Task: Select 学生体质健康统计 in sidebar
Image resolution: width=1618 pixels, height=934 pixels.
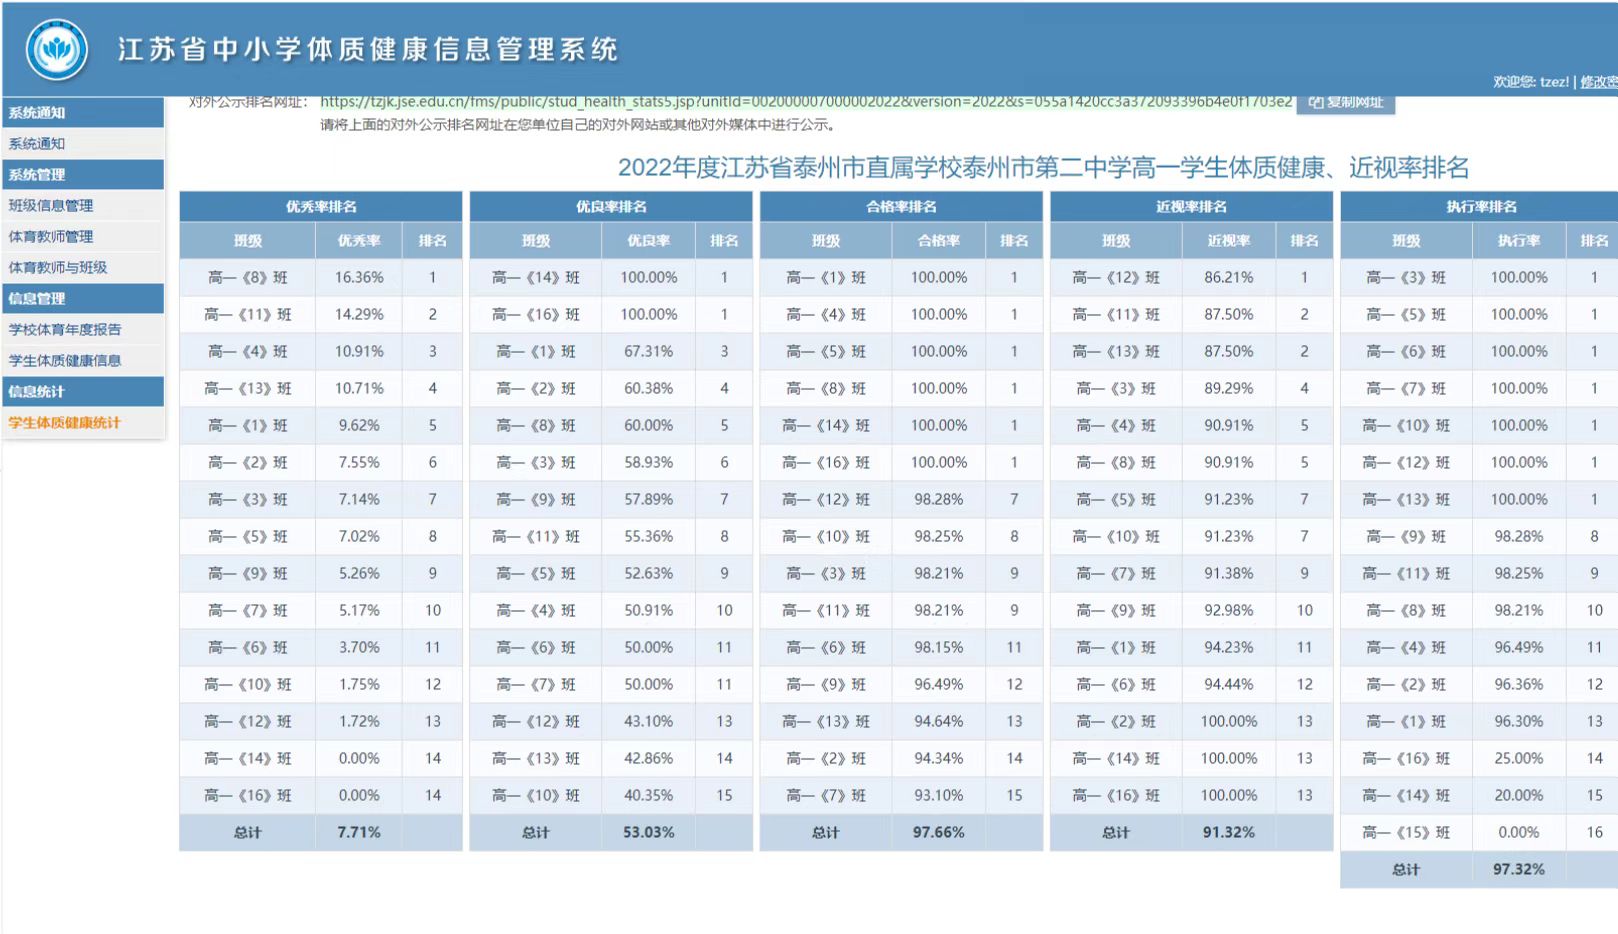Action: click(x=83, y=423)
